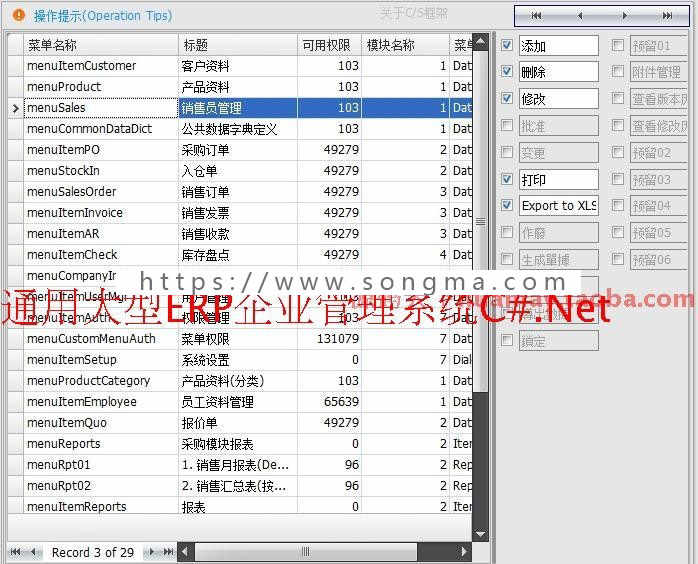Image resolution: width=698 pixels, height=564 pixels.
Task: Sort by 标题 column header
Action: coord(238,45)
